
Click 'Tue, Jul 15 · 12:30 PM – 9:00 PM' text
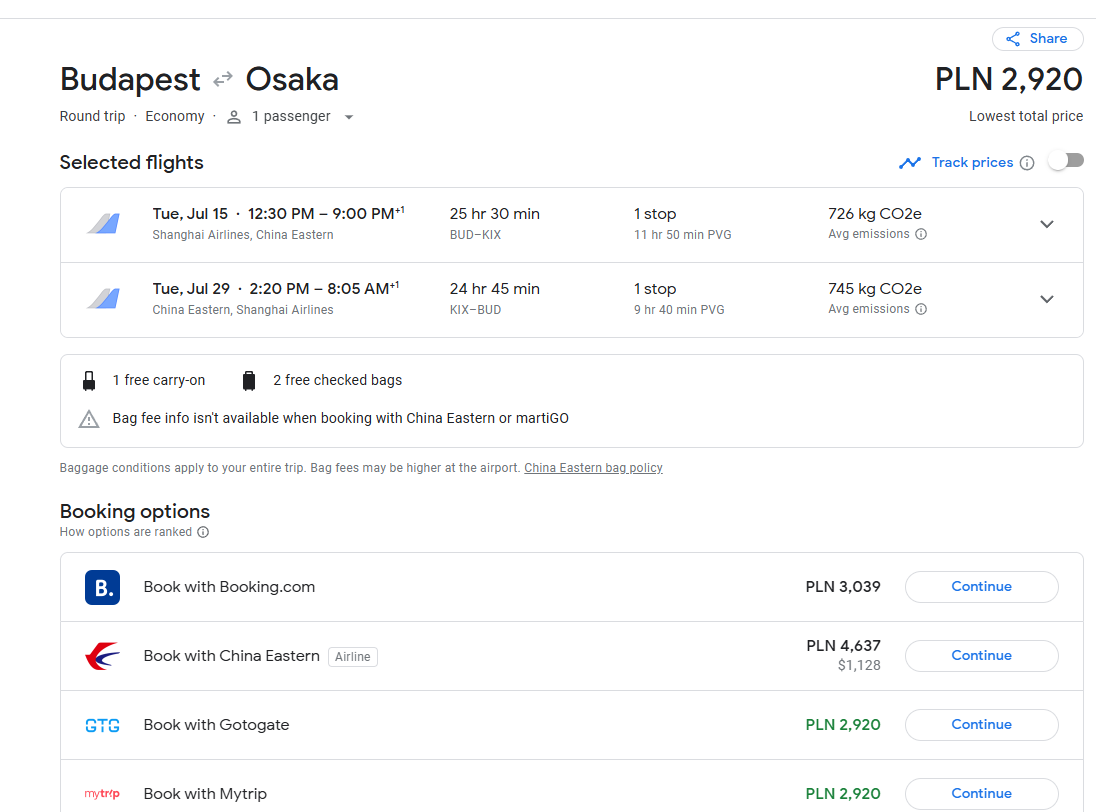278,213
